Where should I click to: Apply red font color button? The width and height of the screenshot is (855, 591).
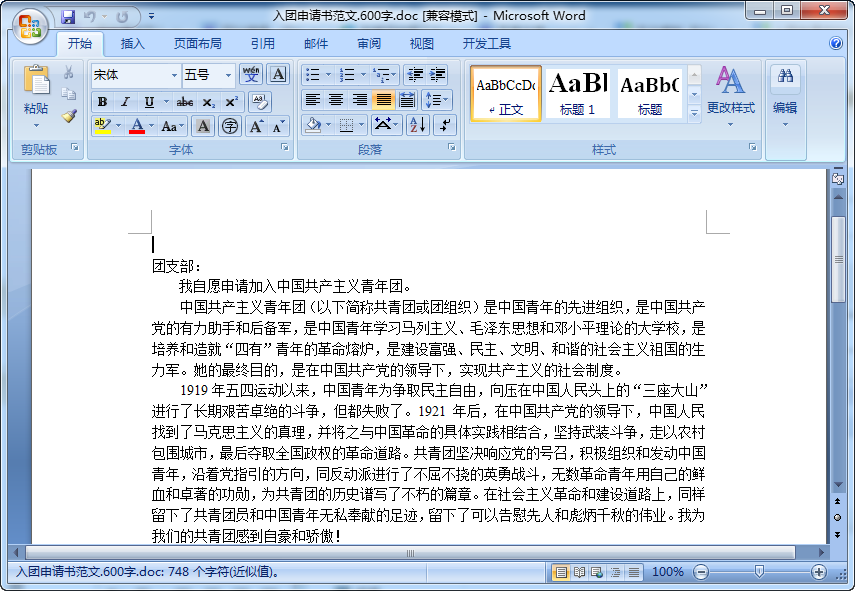(137, 126)
